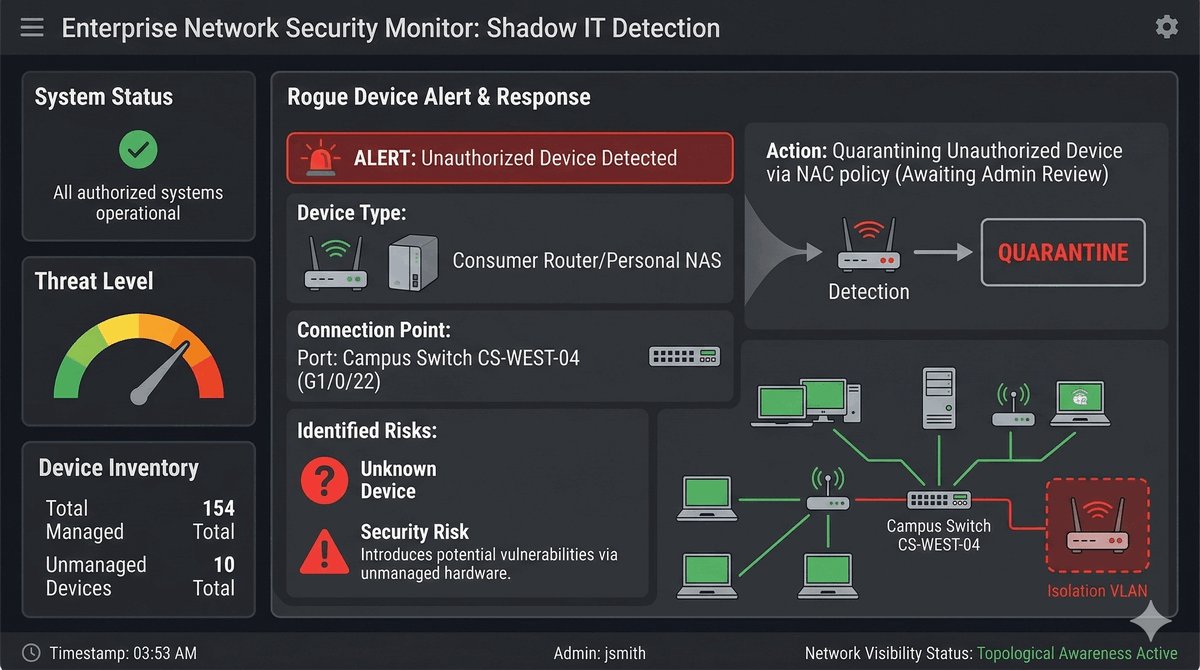Open the hamburger menu
1200x670 pixels.
coord(32,27)
